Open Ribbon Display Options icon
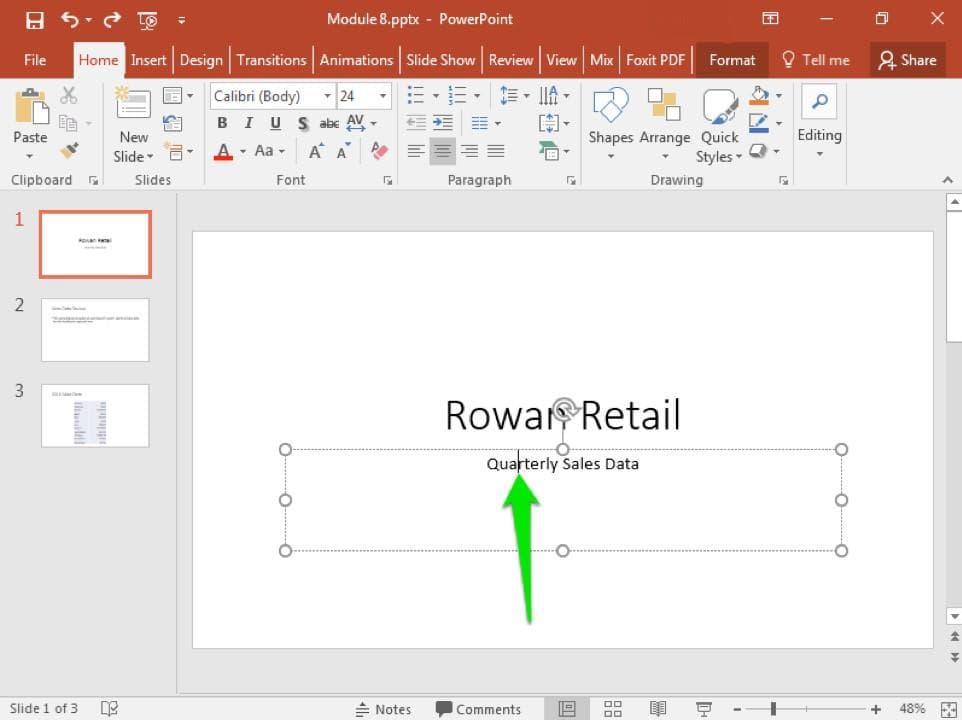This screenshot has width=962, height=720. pyautogui.click(x=770, y=19)
